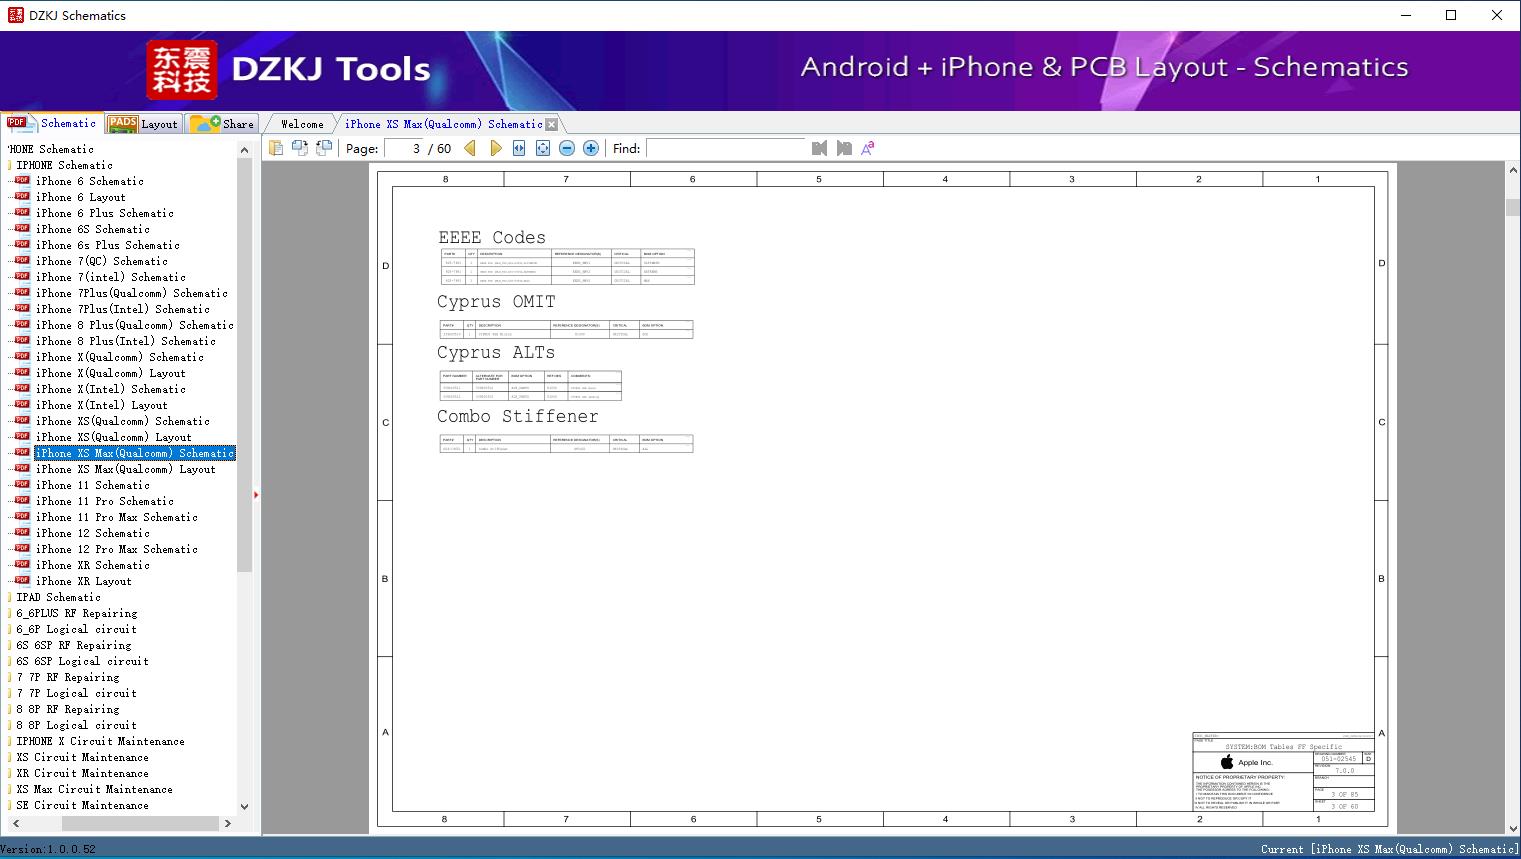Click the Find text field
The image size is (1521, 859).
pyautogui.click(x=726, y=148)
